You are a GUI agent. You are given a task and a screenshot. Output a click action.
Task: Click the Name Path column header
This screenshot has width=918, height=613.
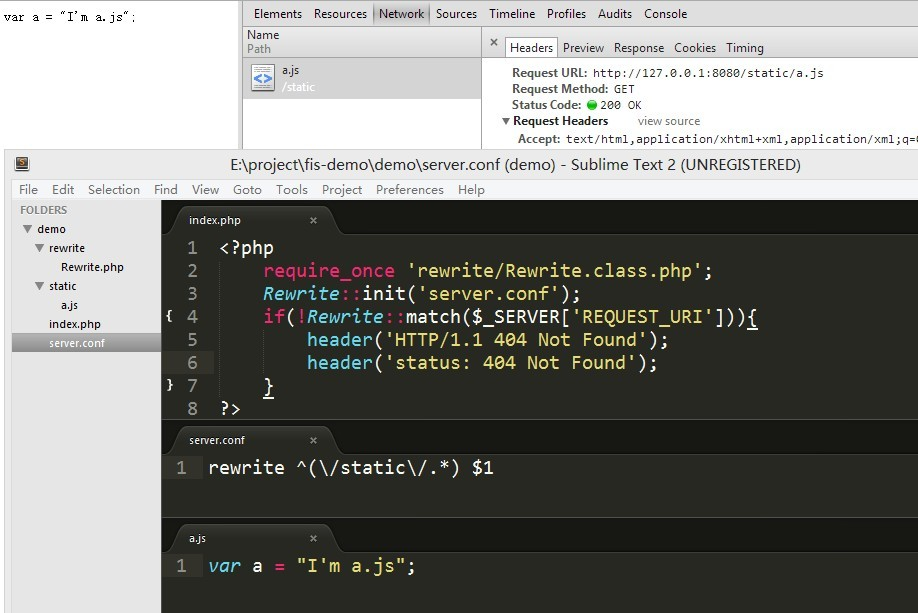[362, 42]
